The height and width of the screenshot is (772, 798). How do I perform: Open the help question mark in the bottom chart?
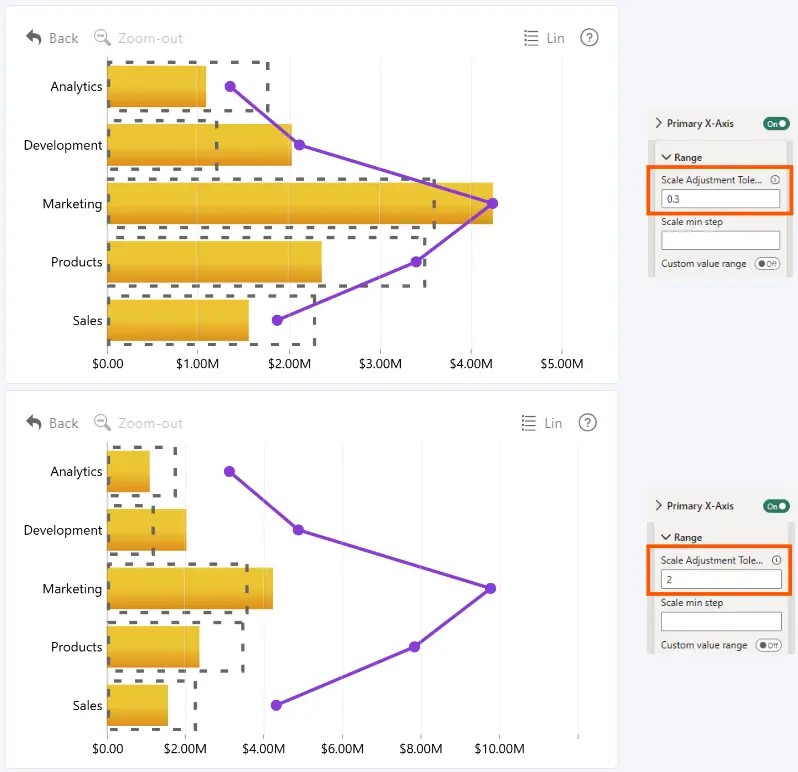(x=587, y=422)
